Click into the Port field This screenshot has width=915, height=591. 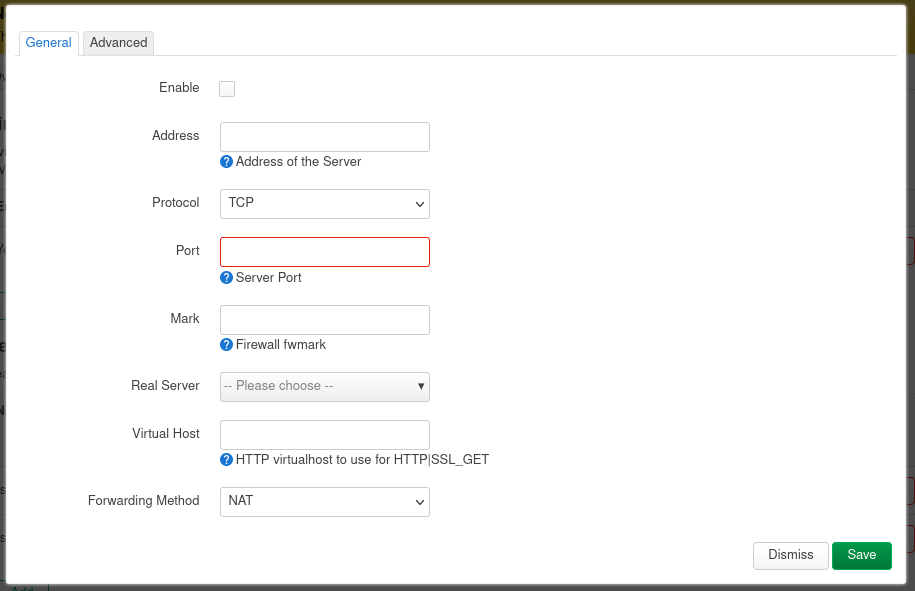[x=324, y=252]
